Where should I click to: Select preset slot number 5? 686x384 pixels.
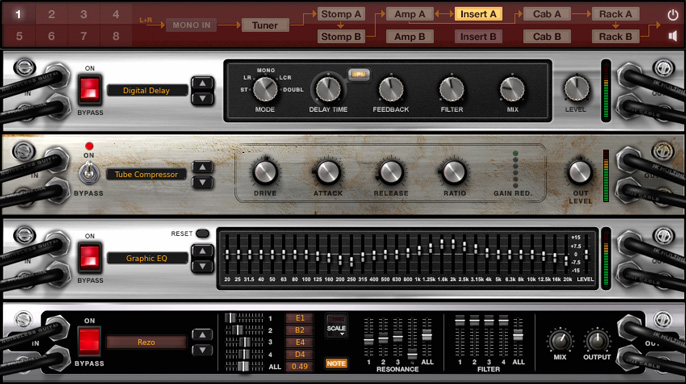click(x=19, y=36)
